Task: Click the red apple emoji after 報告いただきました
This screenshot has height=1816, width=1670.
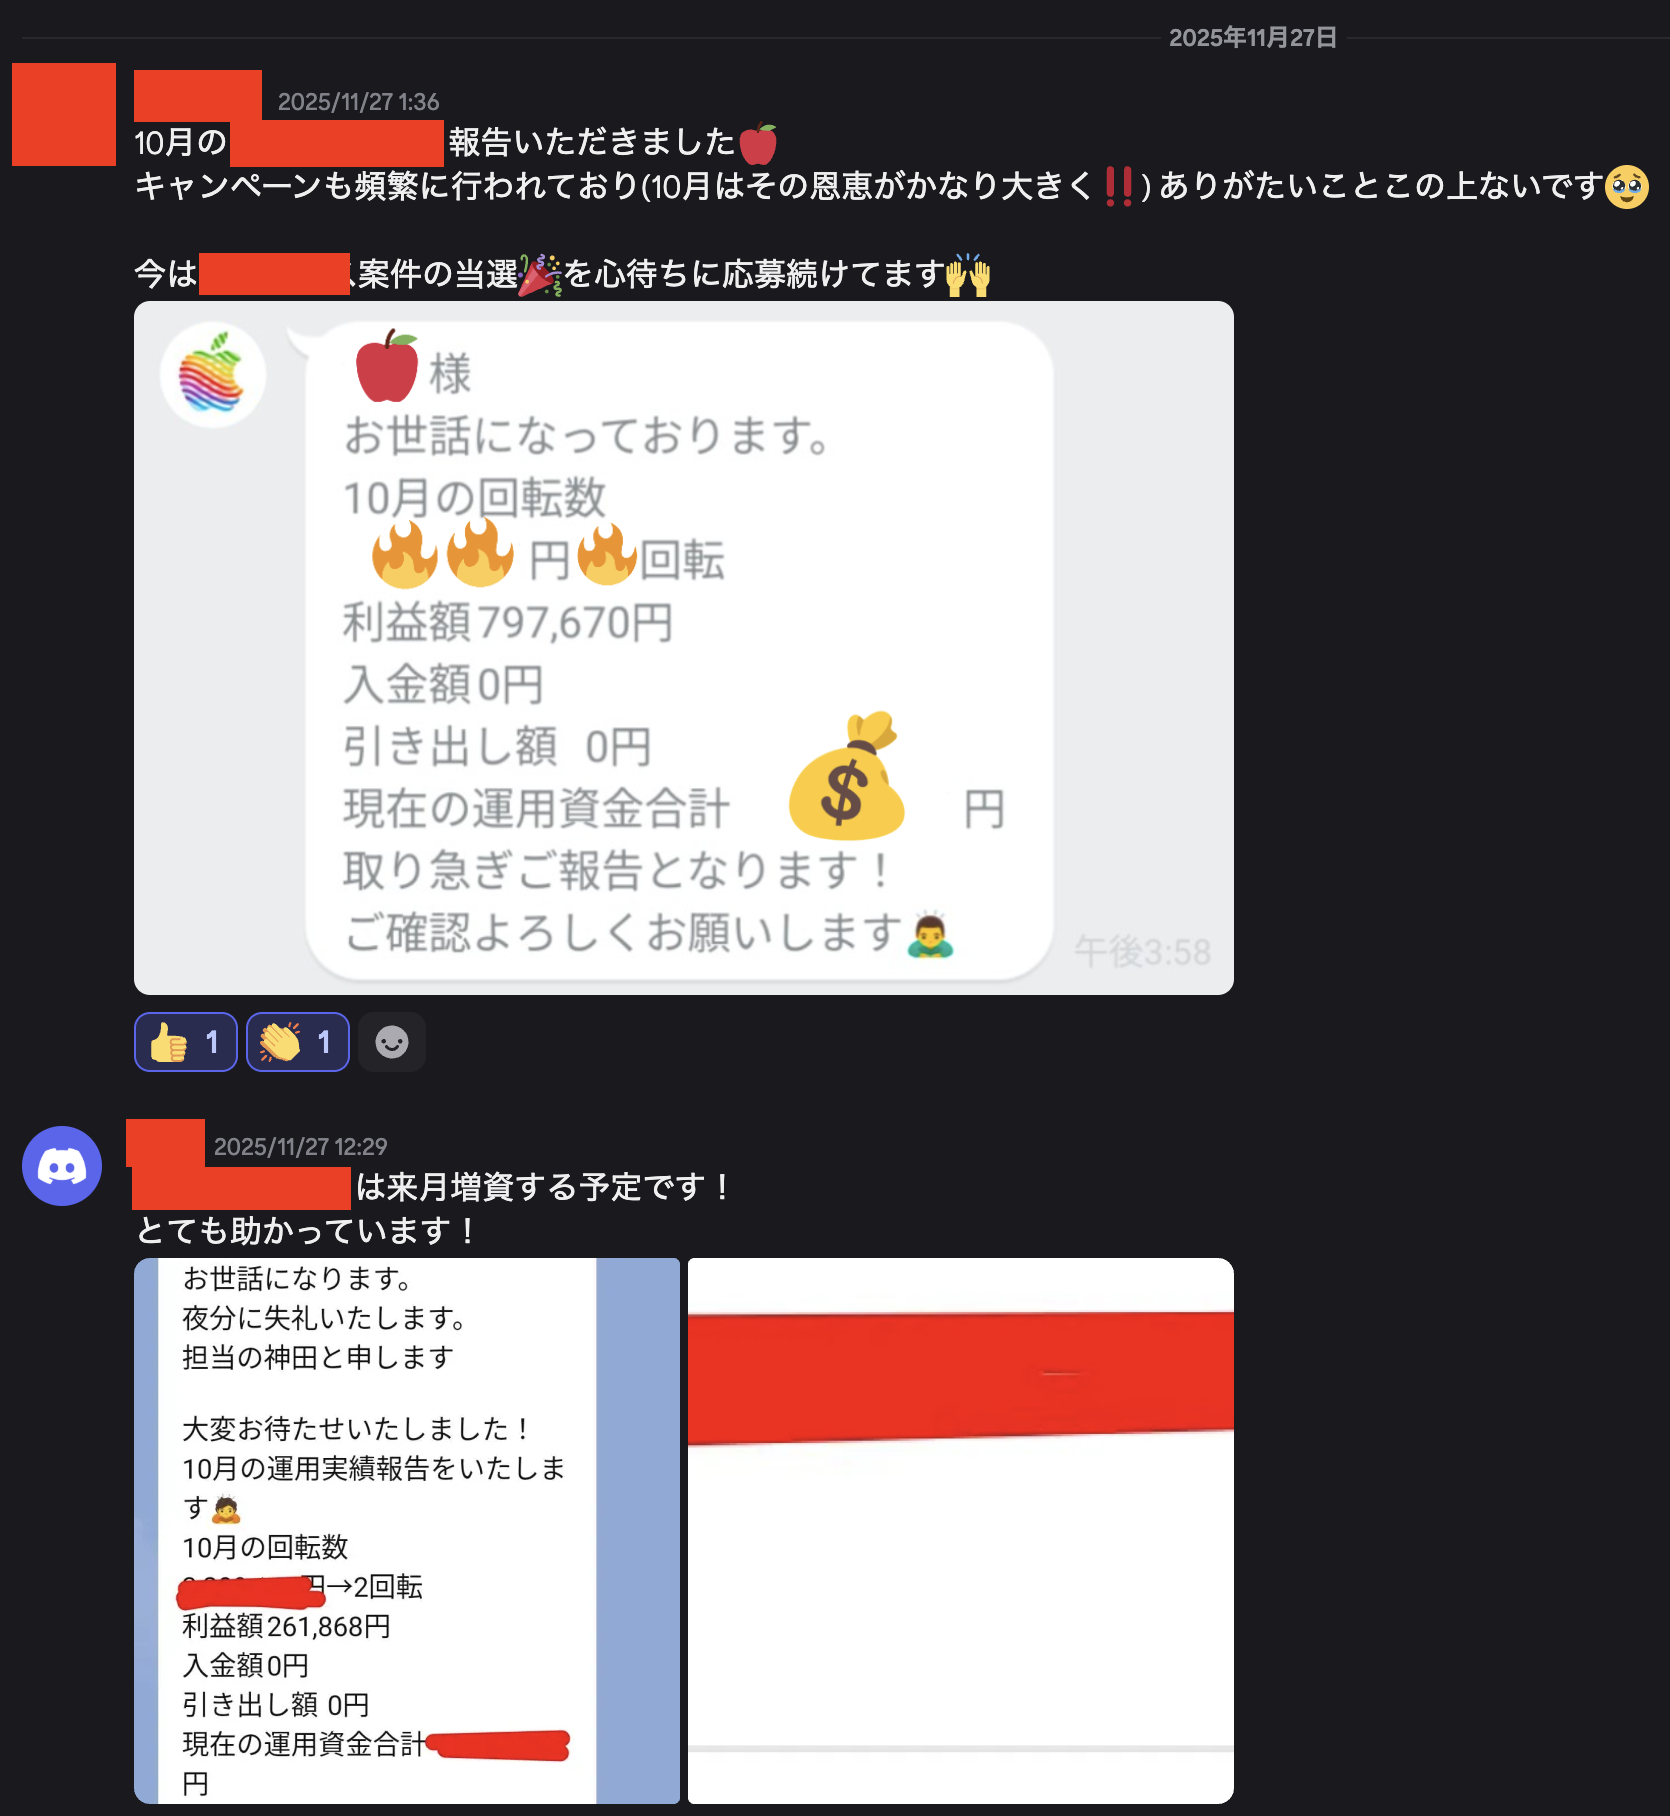Action: click(x=758, y=143)
